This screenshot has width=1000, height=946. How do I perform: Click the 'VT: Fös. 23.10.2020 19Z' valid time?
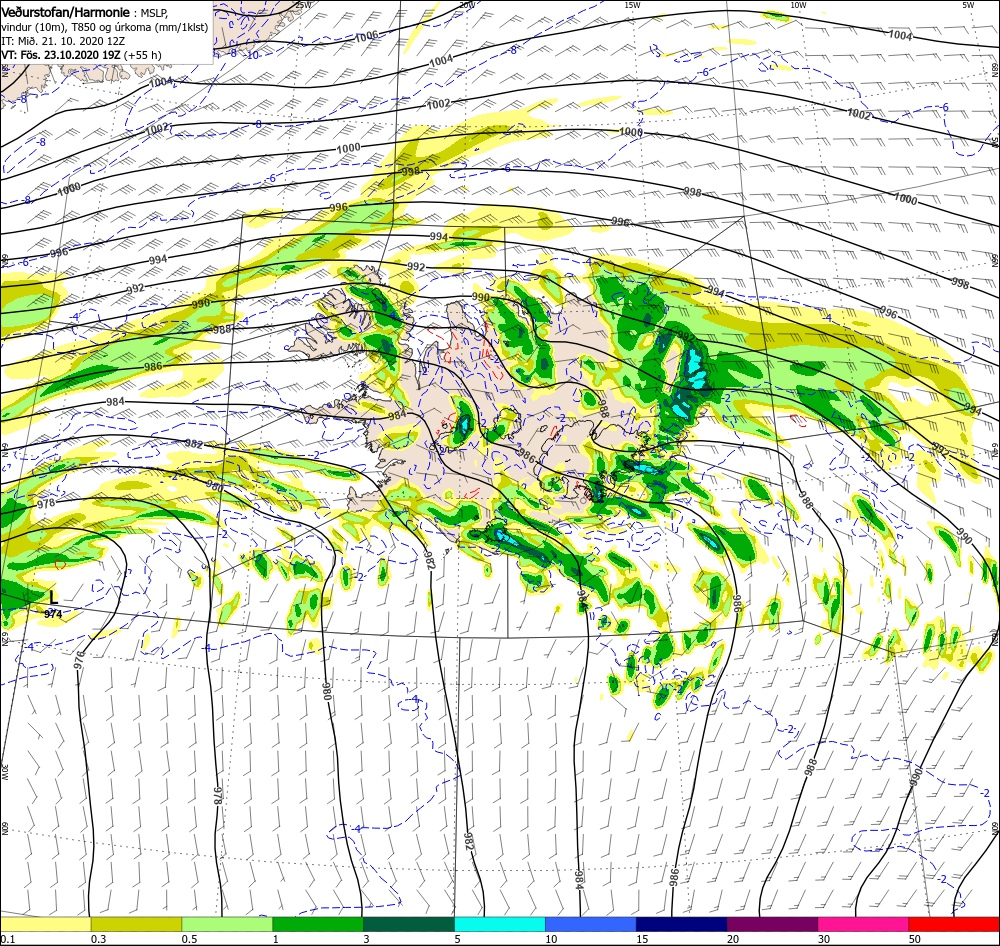coord(61,55)
